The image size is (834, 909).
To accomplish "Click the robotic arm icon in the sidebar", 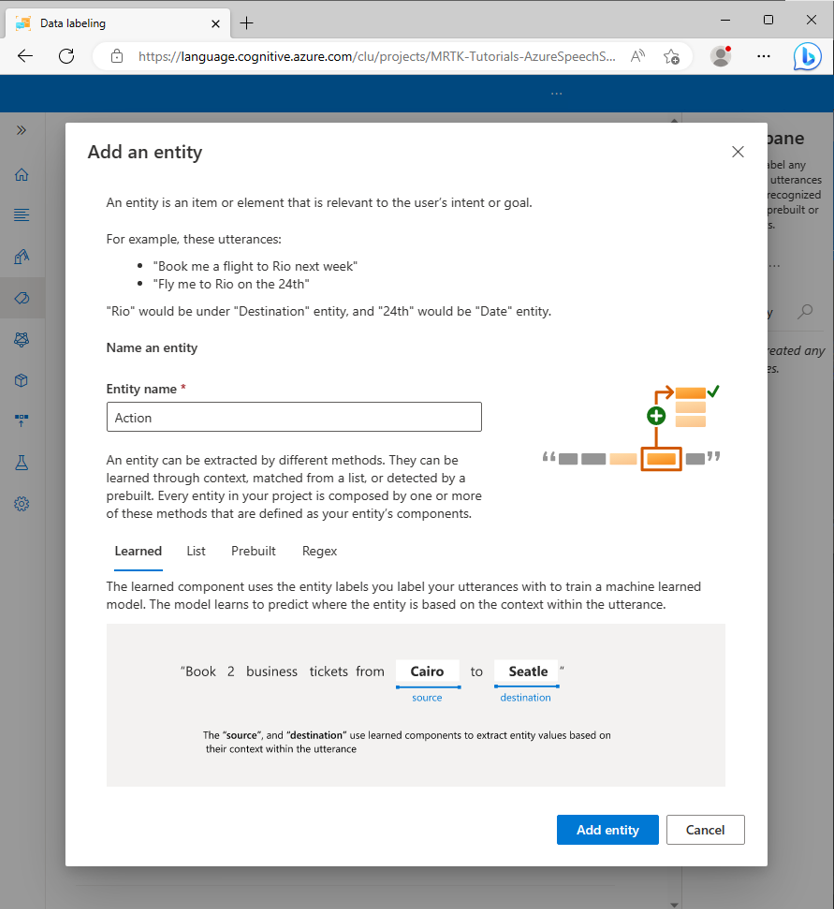I will 21,257.
